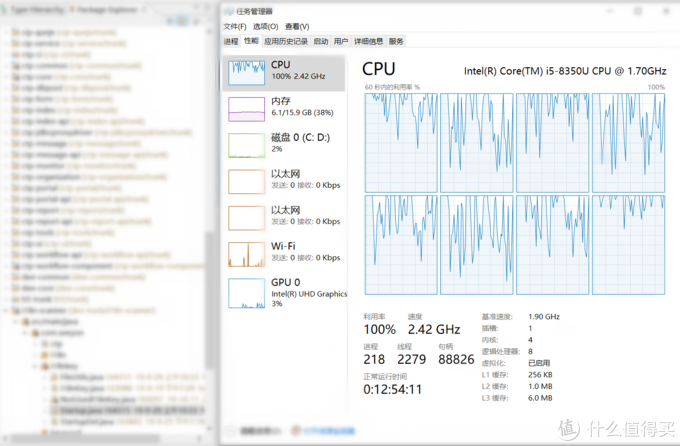Click the thread count 2279
Image resolution: width=680 pixels, height=446 pixels.
pos(412,359)
